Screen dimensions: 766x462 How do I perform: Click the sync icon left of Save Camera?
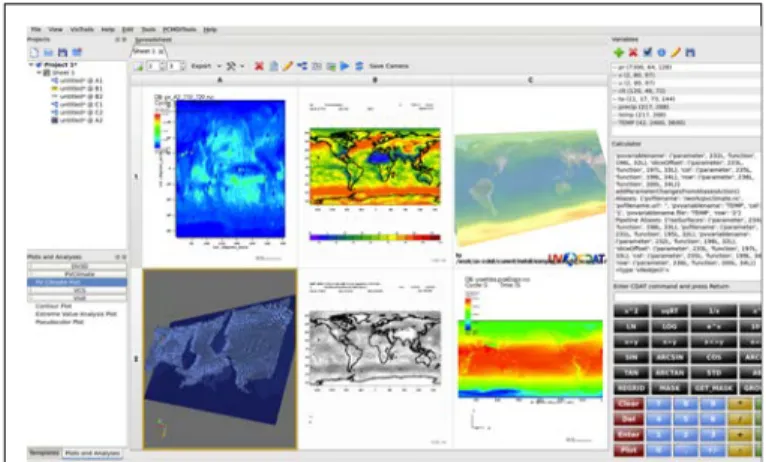(359, 66)
